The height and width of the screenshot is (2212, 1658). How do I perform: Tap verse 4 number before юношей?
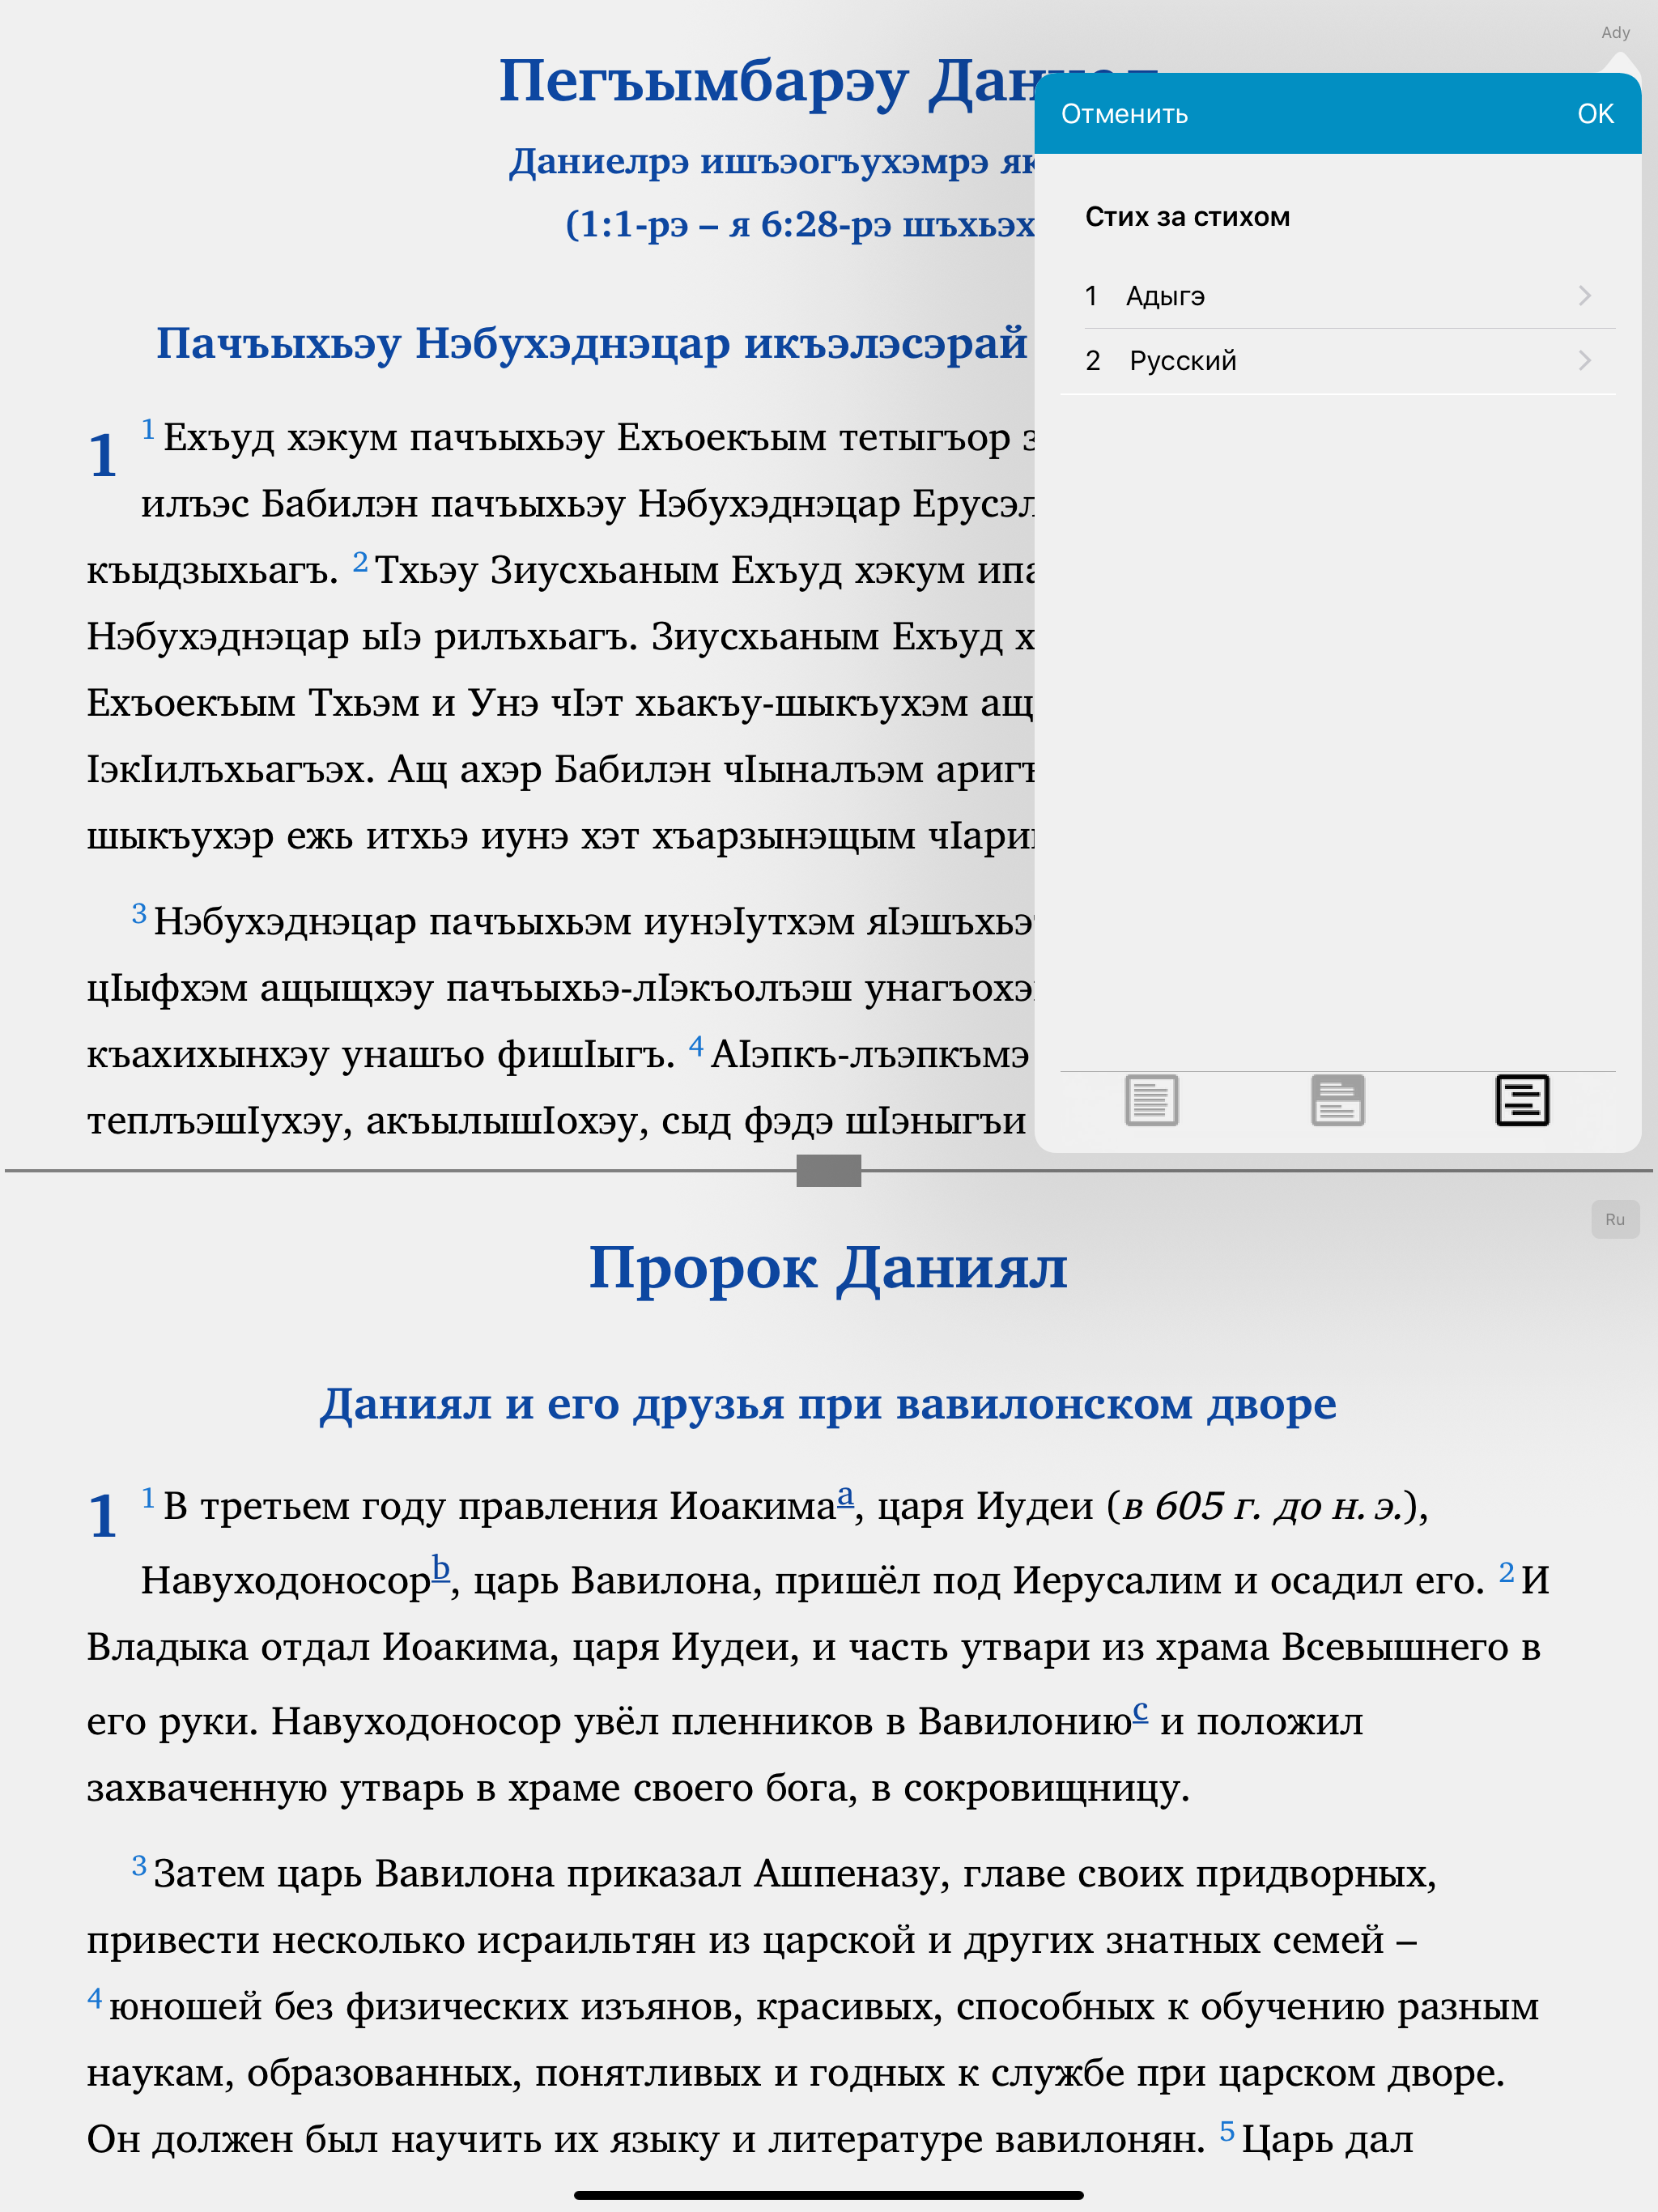pos(95,1998)
